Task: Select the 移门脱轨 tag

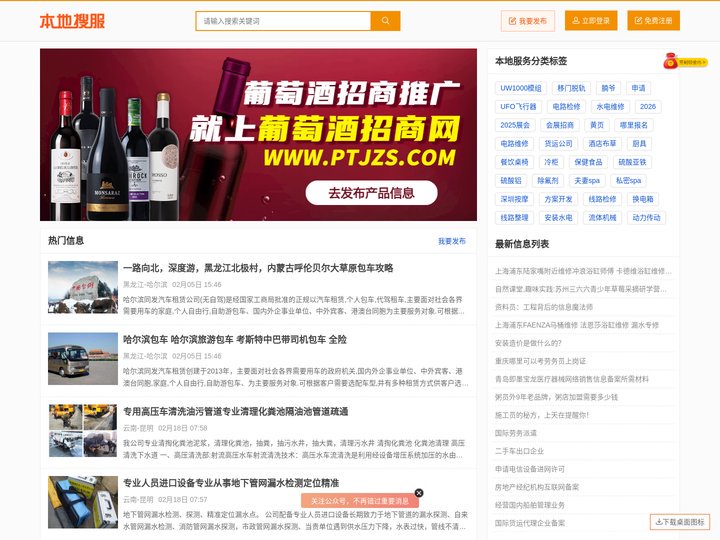Action: (x=571, y=88)
